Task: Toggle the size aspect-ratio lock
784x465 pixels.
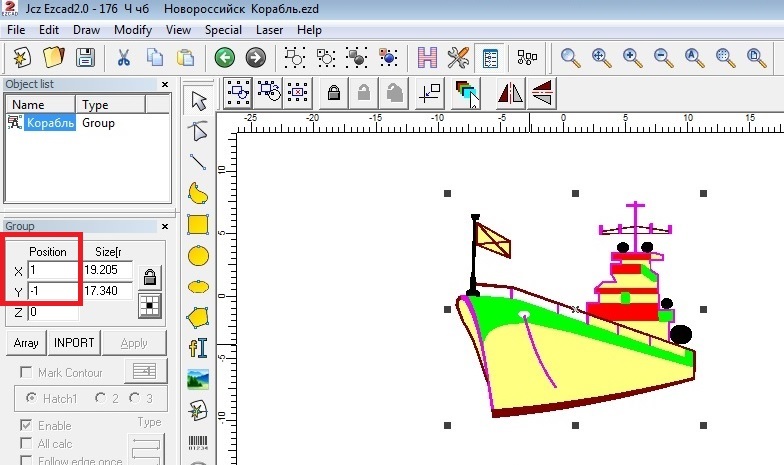Action: click(x=150, y=277)
